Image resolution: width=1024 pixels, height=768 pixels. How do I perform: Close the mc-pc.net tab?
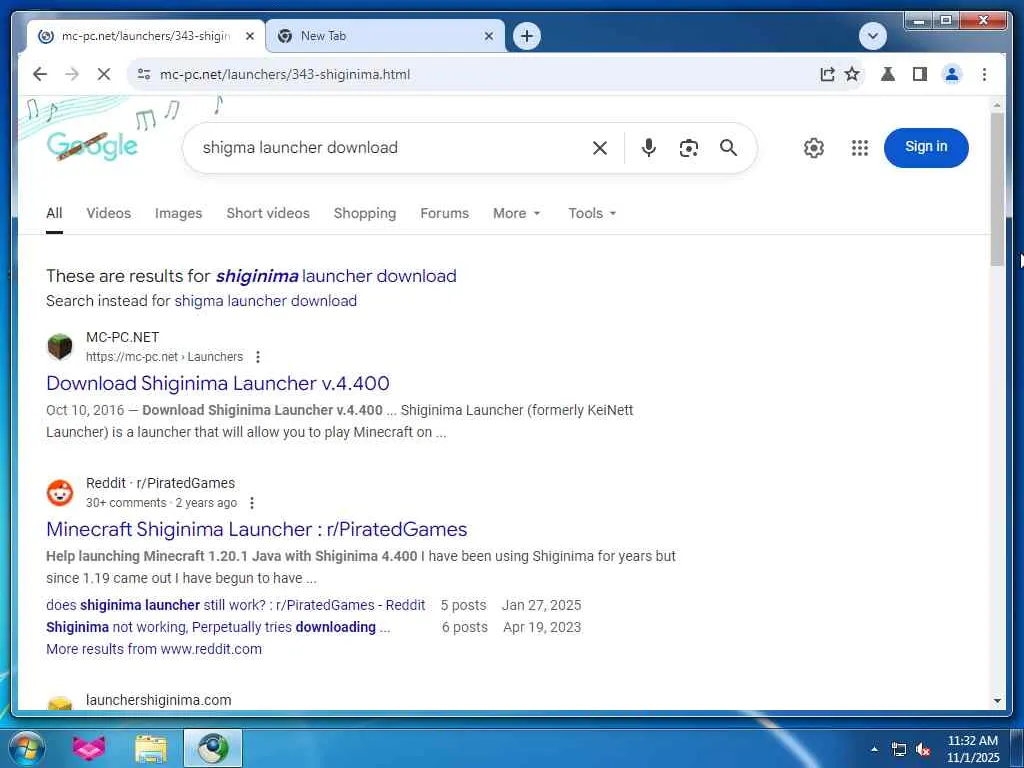coord(249,37)
